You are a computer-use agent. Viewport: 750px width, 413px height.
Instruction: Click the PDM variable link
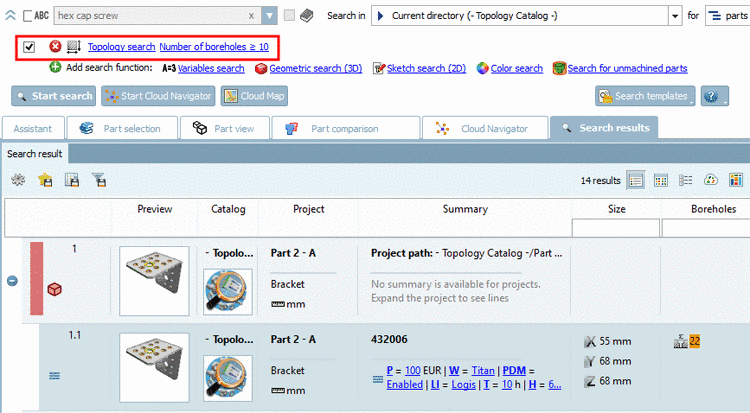(514, 370)
